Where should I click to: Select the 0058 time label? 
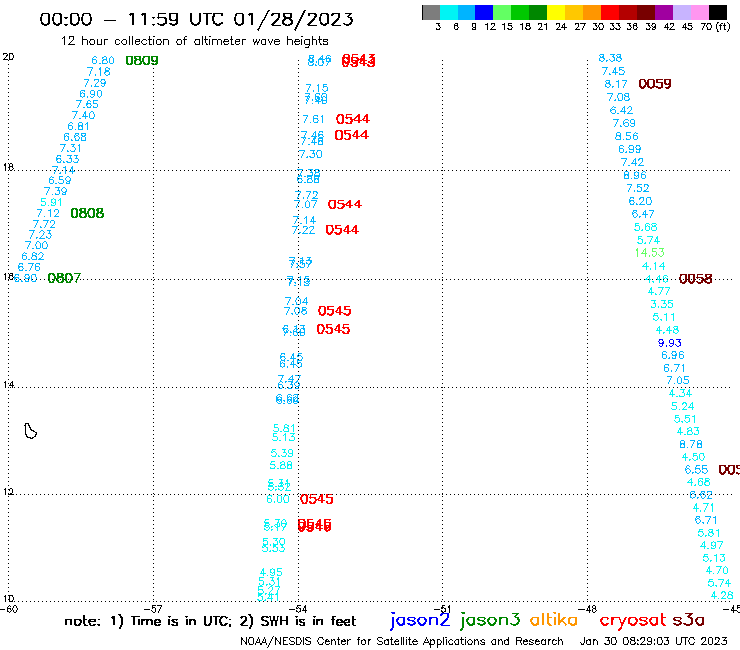tap(695, 279)
